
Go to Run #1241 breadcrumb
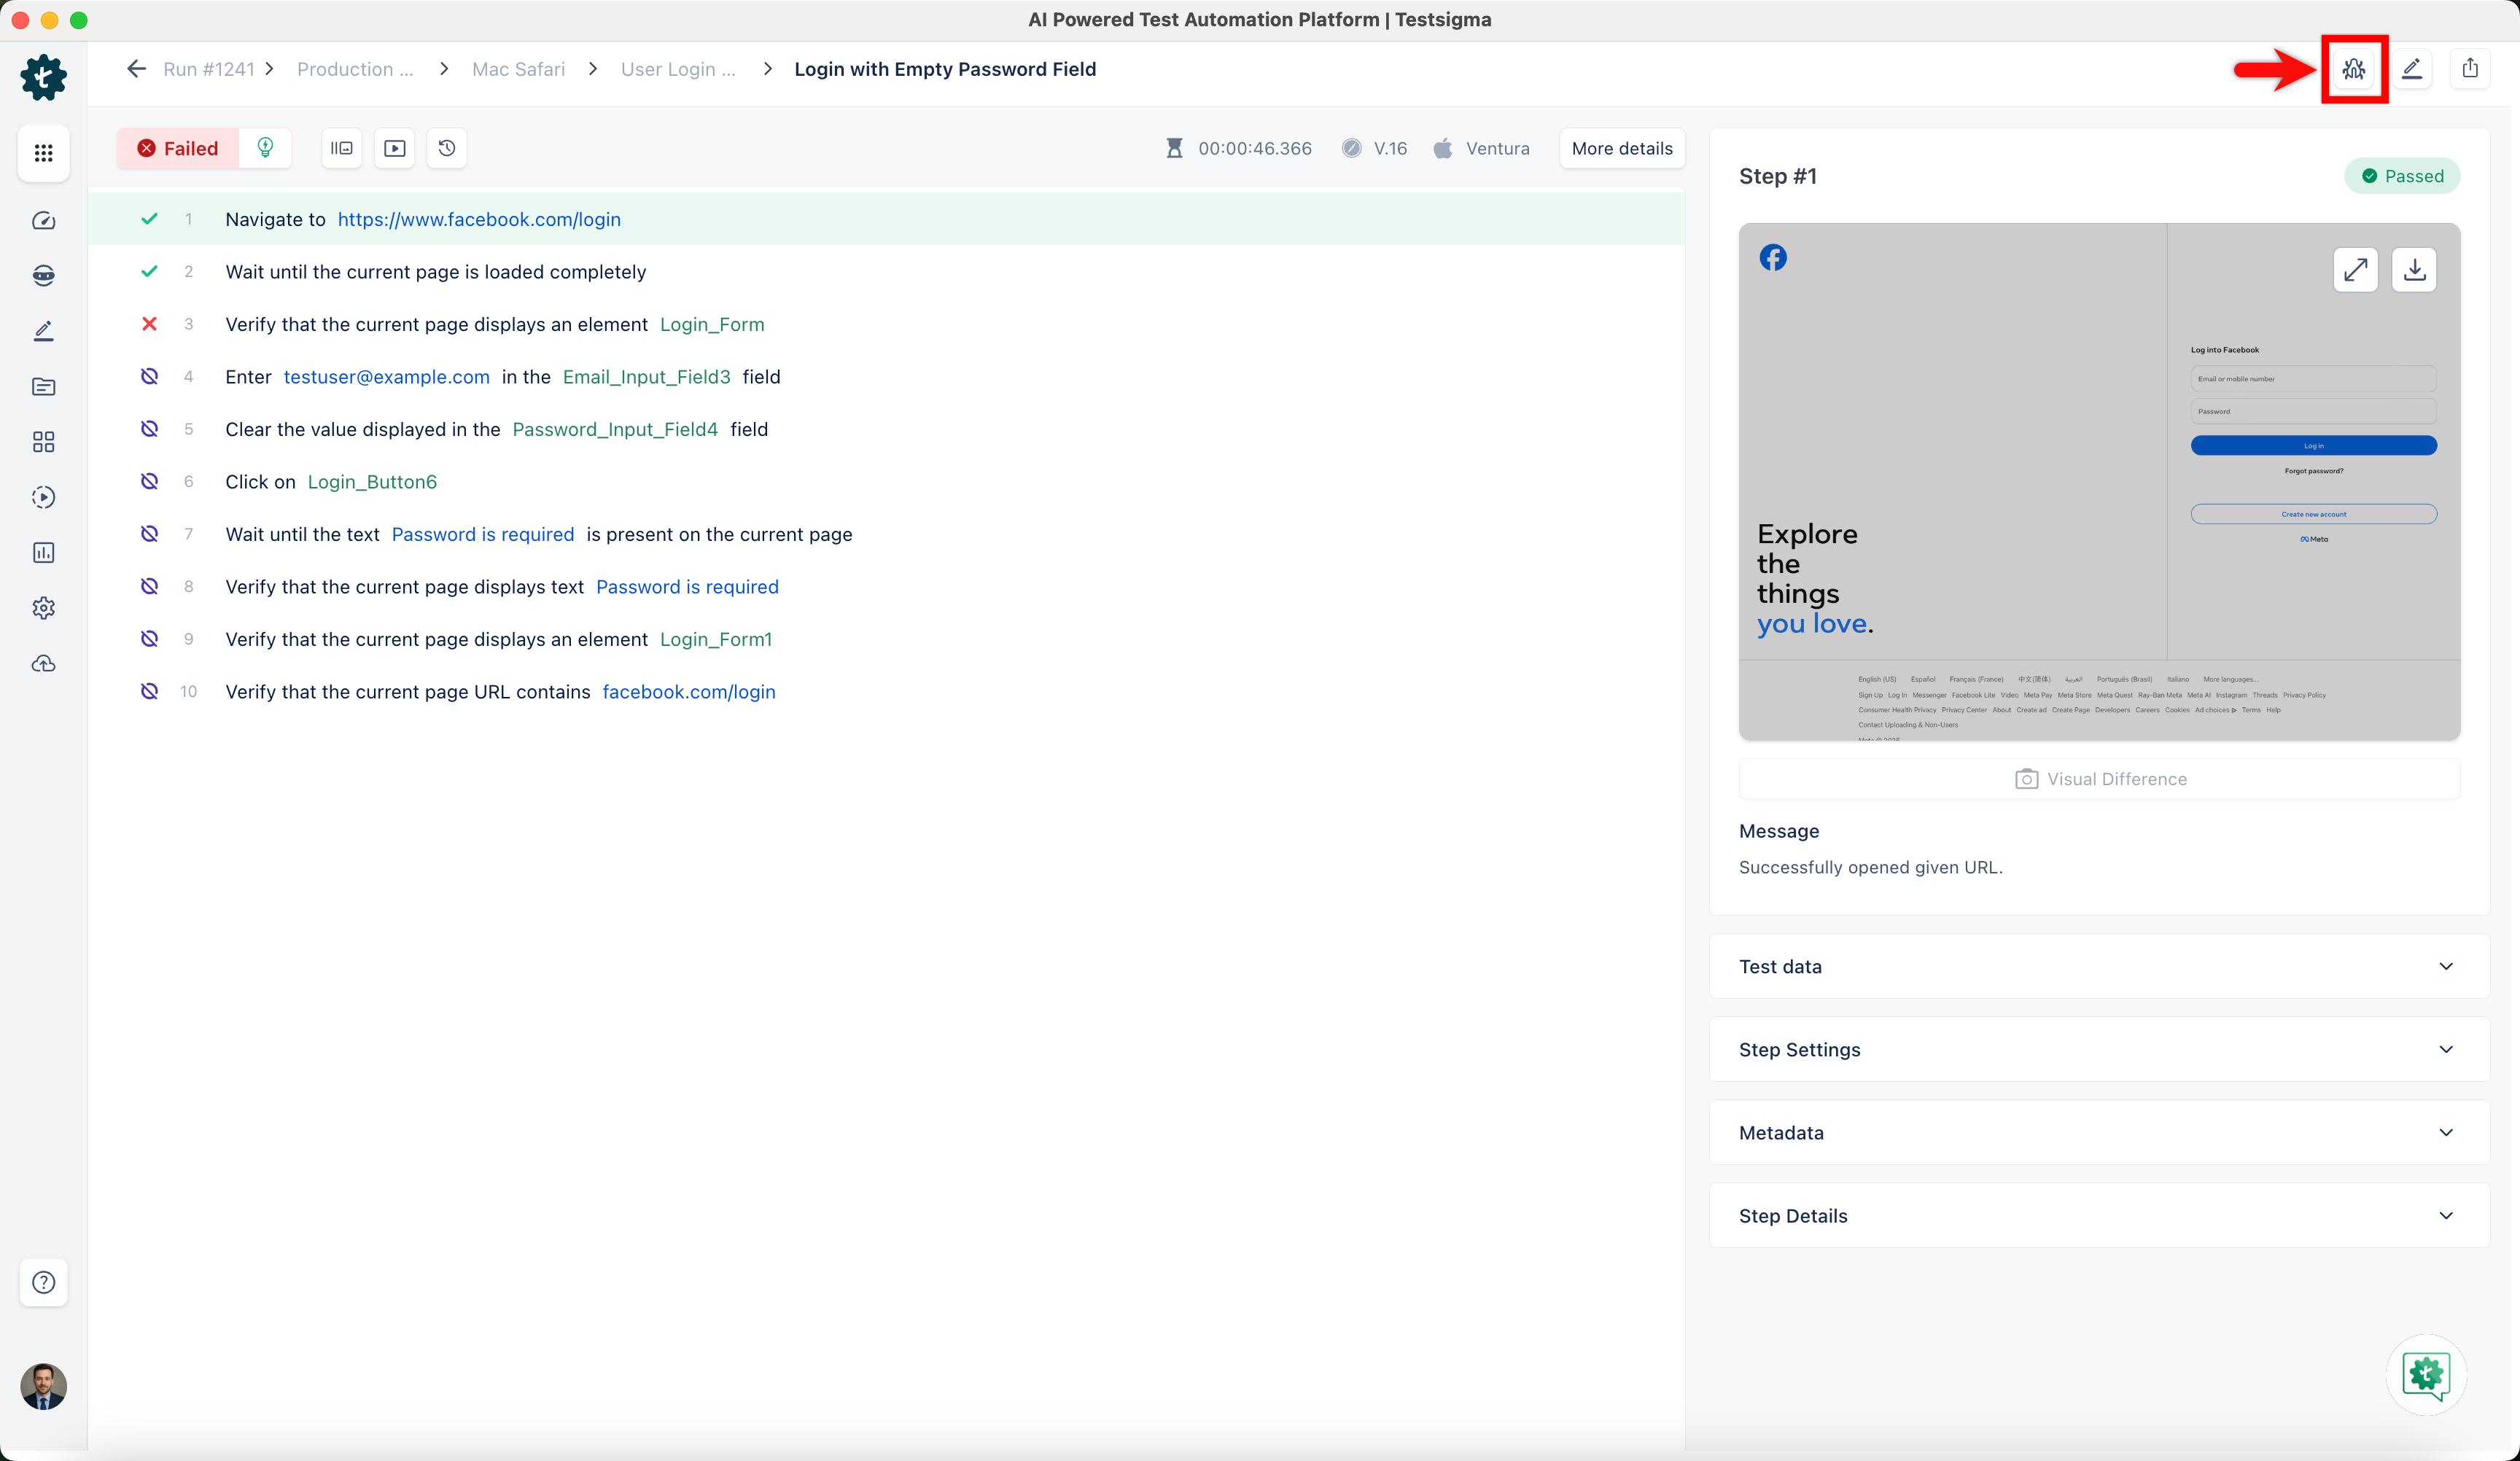[209, 69]
